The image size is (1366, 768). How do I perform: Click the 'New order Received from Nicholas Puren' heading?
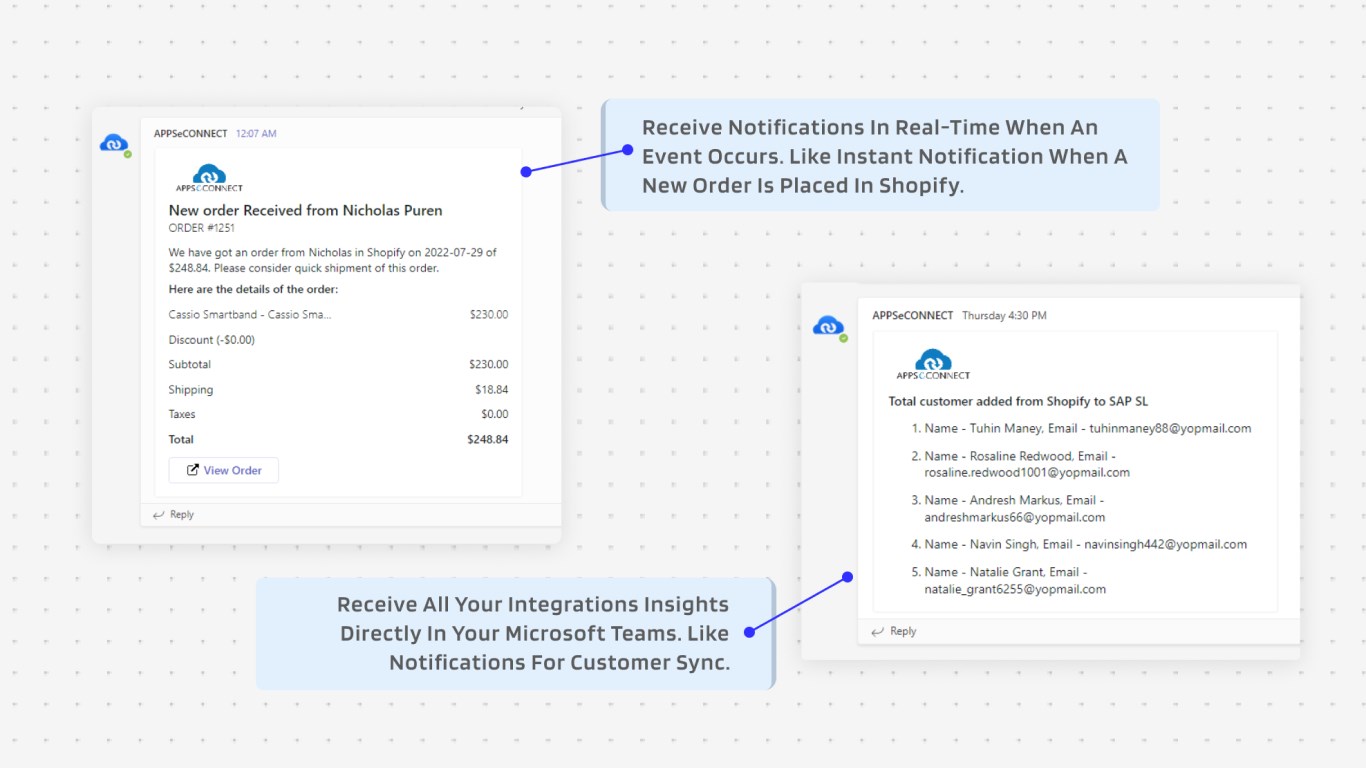pyautogui.click(x=305, y=210)
